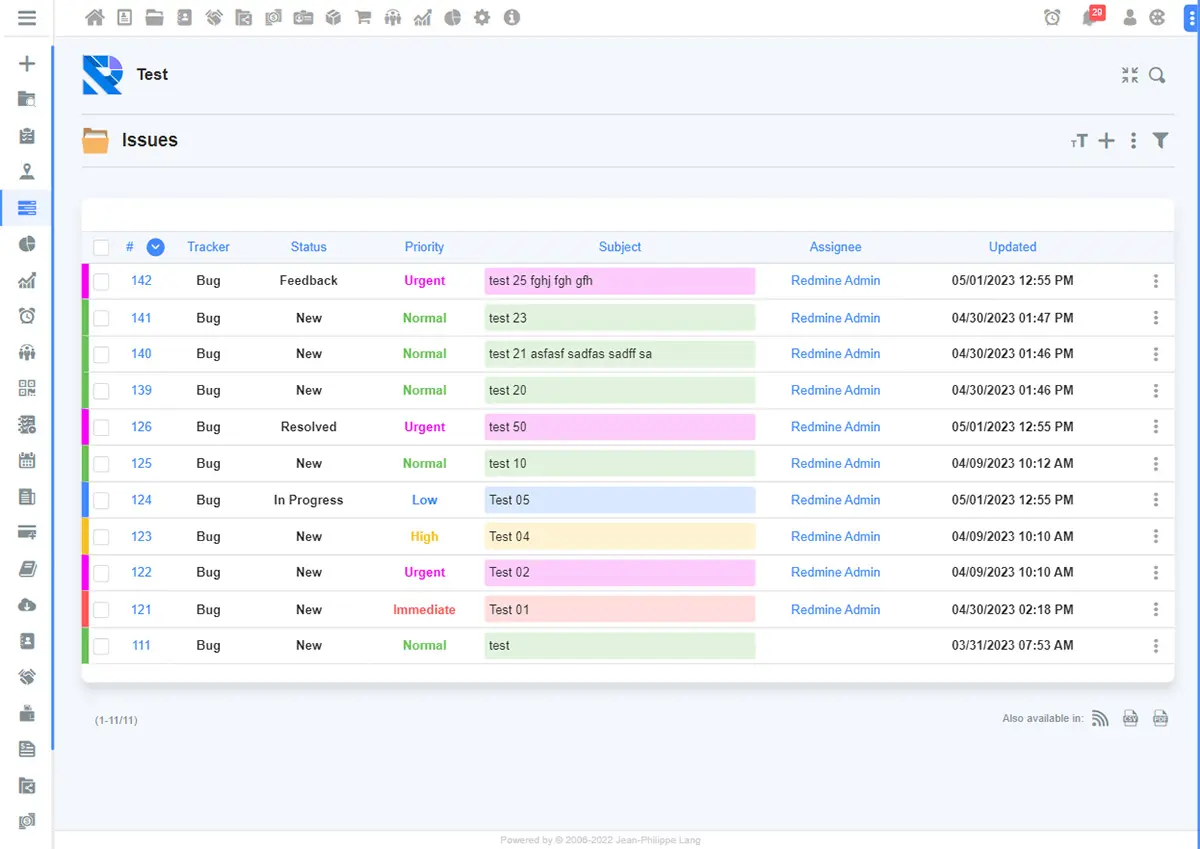
Task: Click Redmine Admin assignee for issue 123
Action: point(835,537)
